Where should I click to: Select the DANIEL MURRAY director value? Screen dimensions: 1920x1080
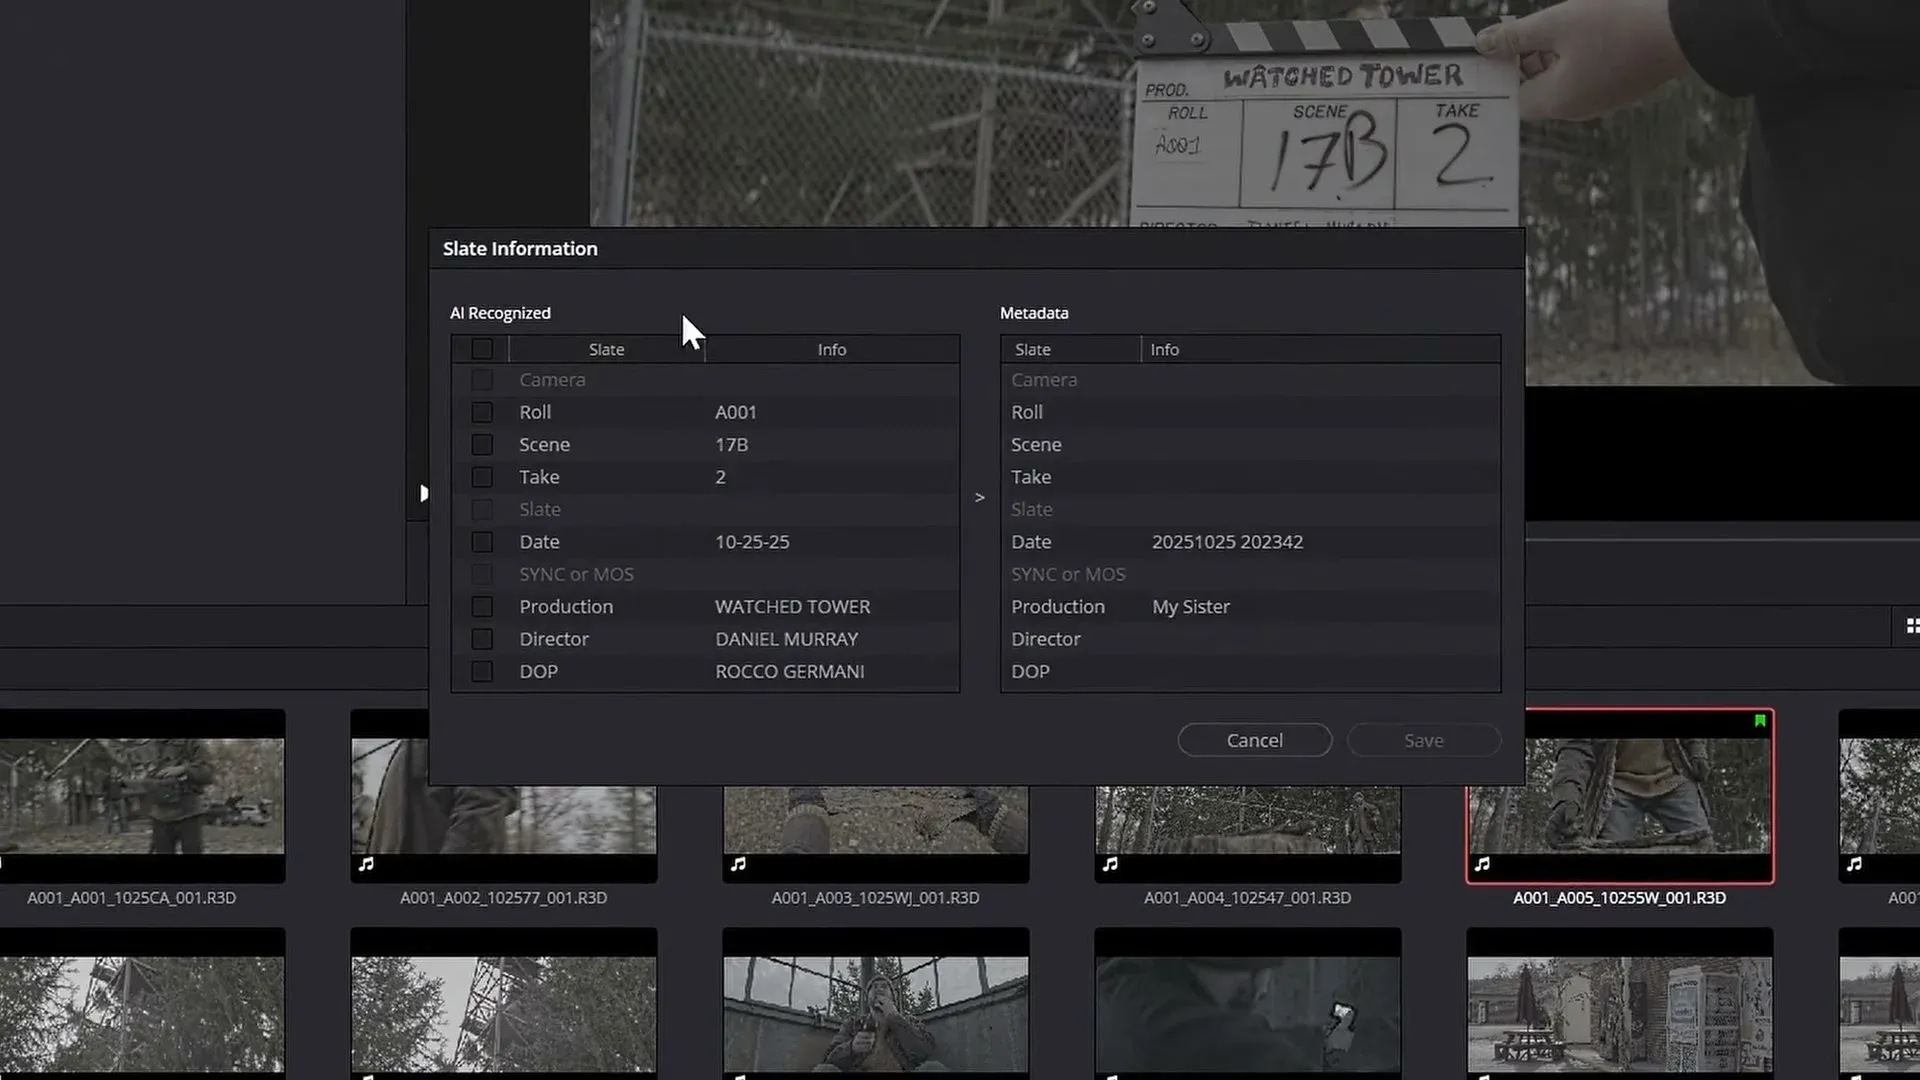point(786,639)
